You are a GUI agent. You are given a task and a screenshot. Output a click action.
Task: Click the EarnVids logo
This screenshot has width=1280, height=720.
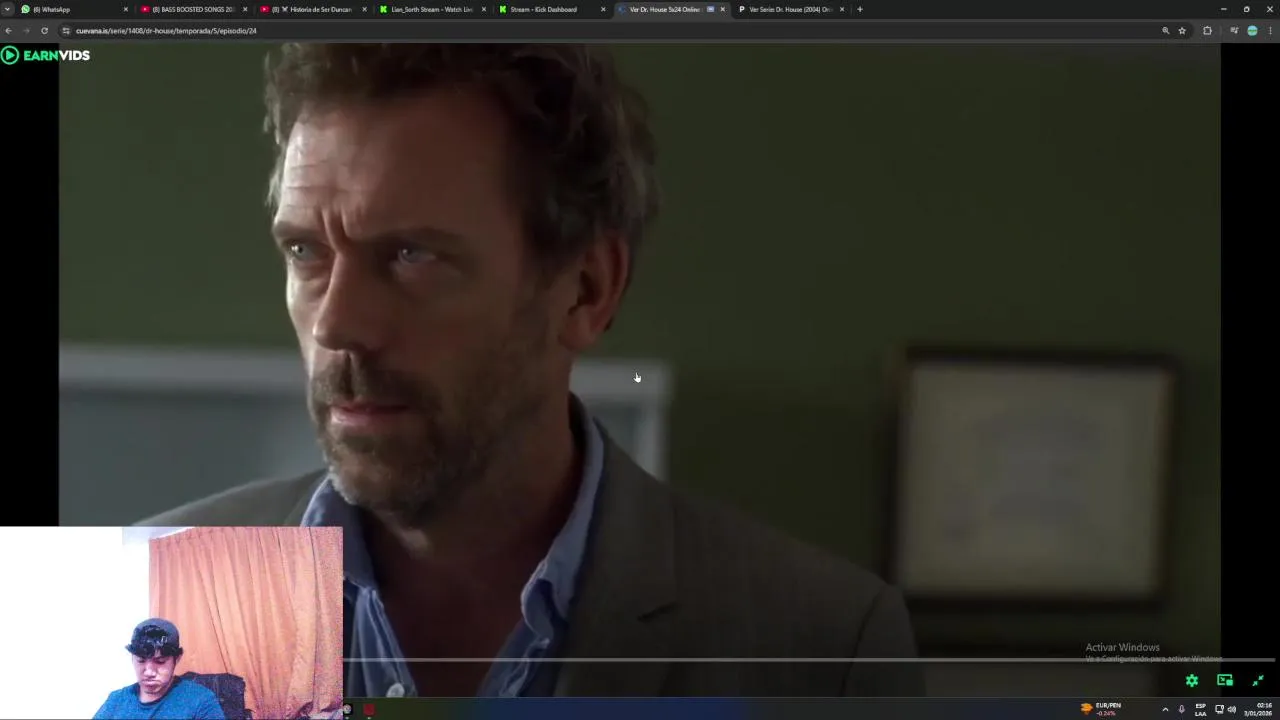[46, 55]
